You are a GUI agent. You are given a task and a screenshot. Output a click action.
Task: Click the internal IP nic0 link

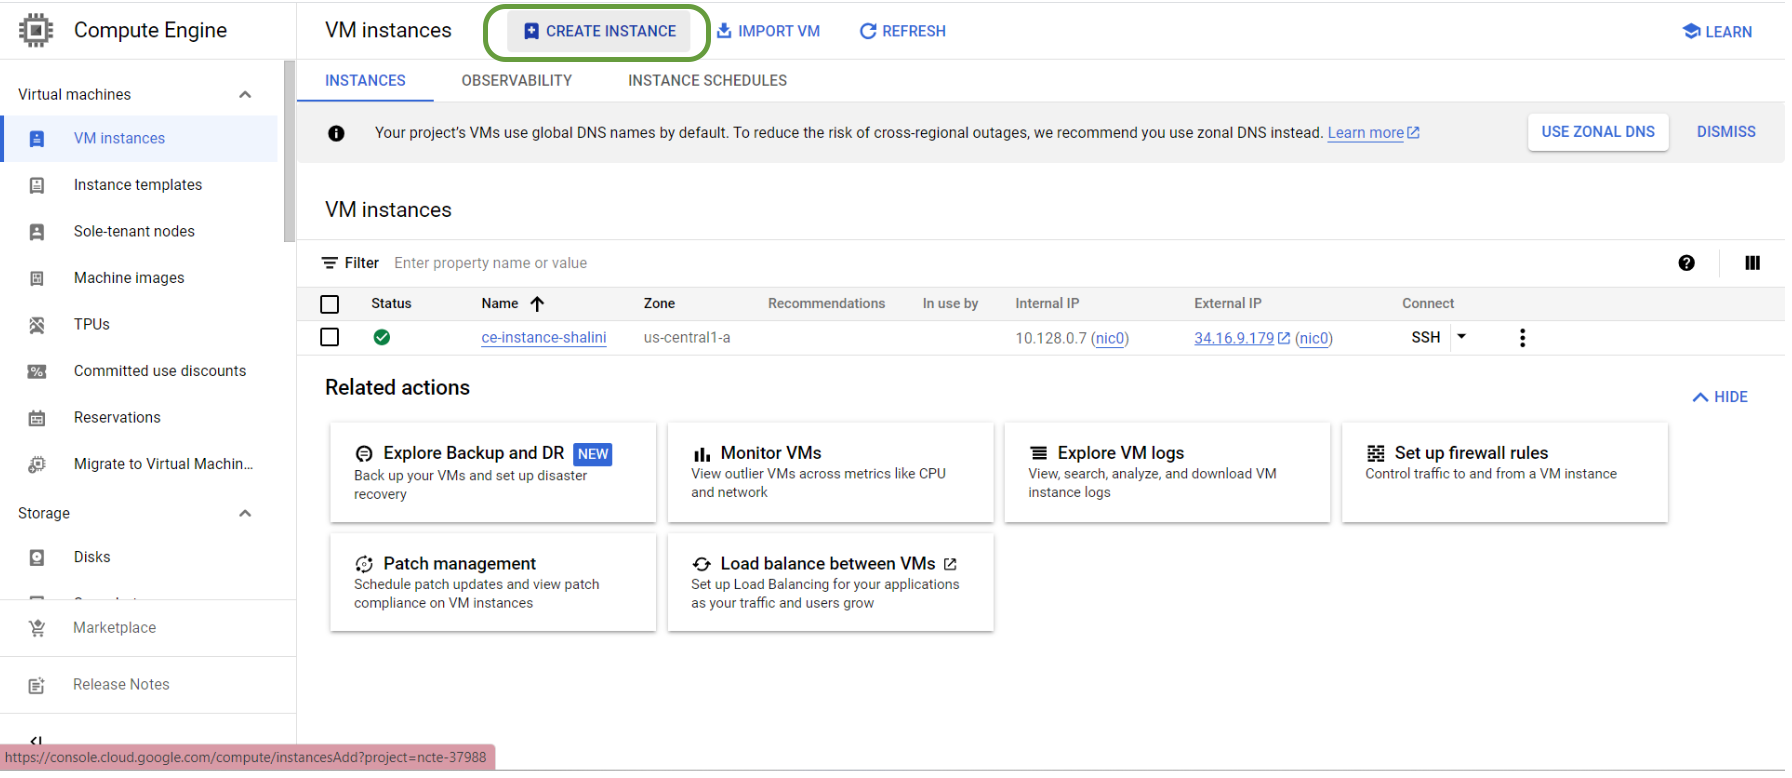(1110, 338)
